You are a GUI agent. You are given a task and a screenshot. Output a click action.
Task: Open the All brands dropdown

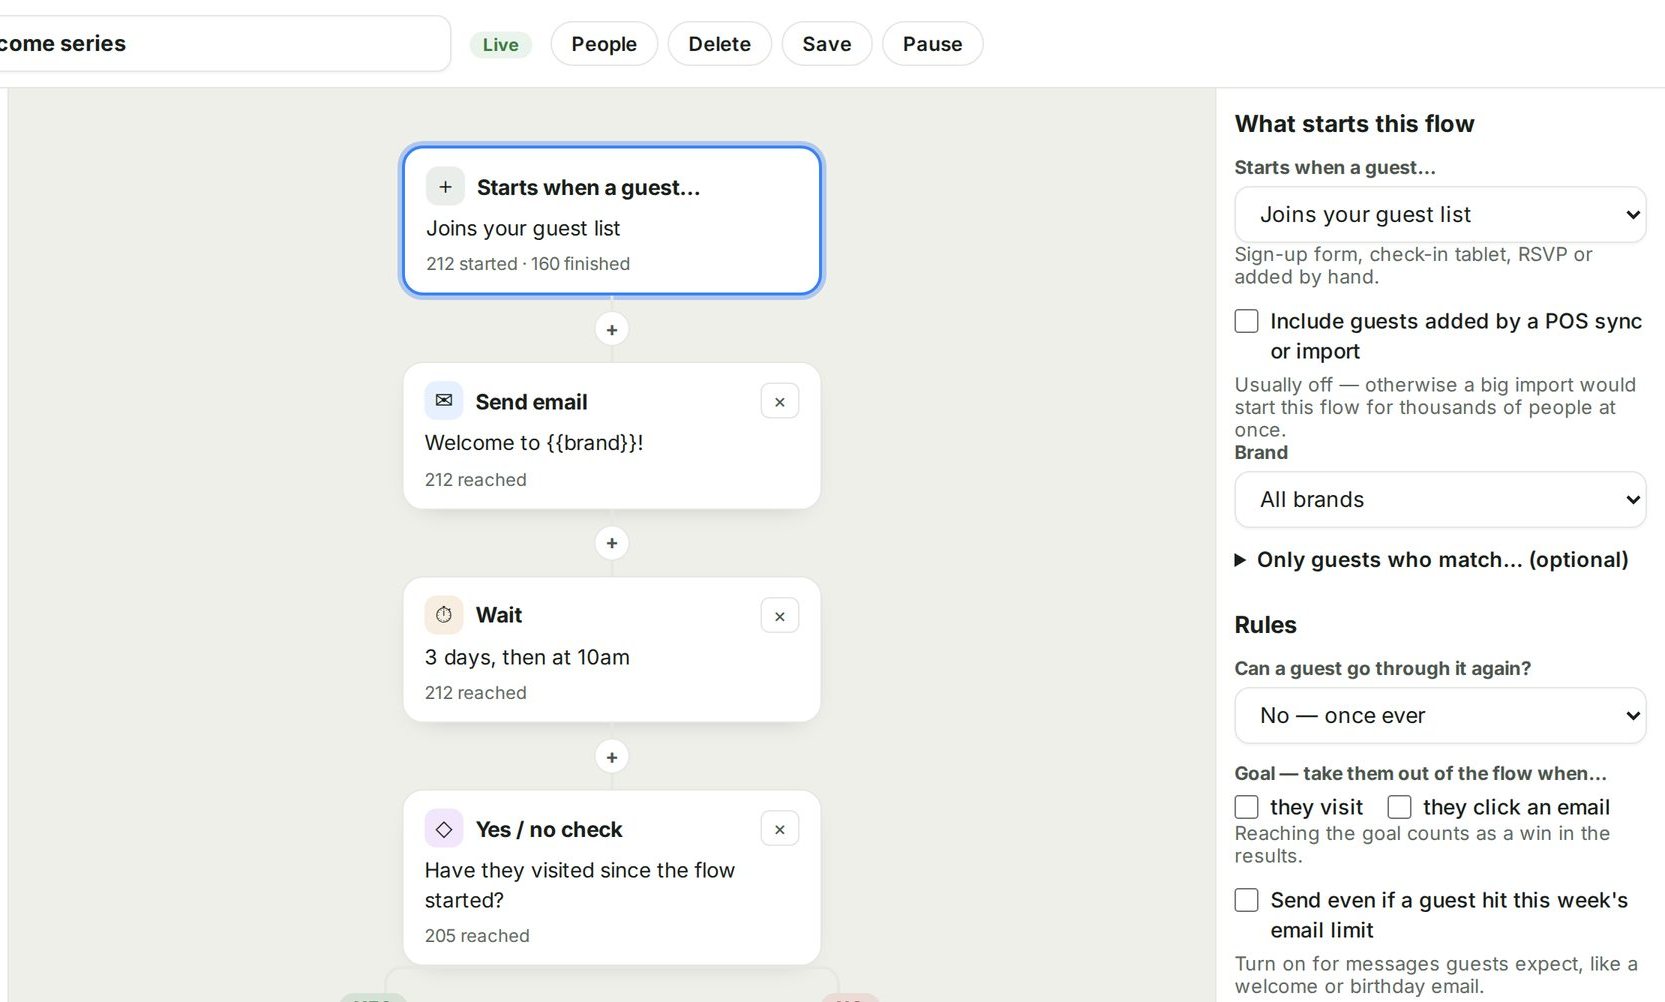pos(1440,500)
